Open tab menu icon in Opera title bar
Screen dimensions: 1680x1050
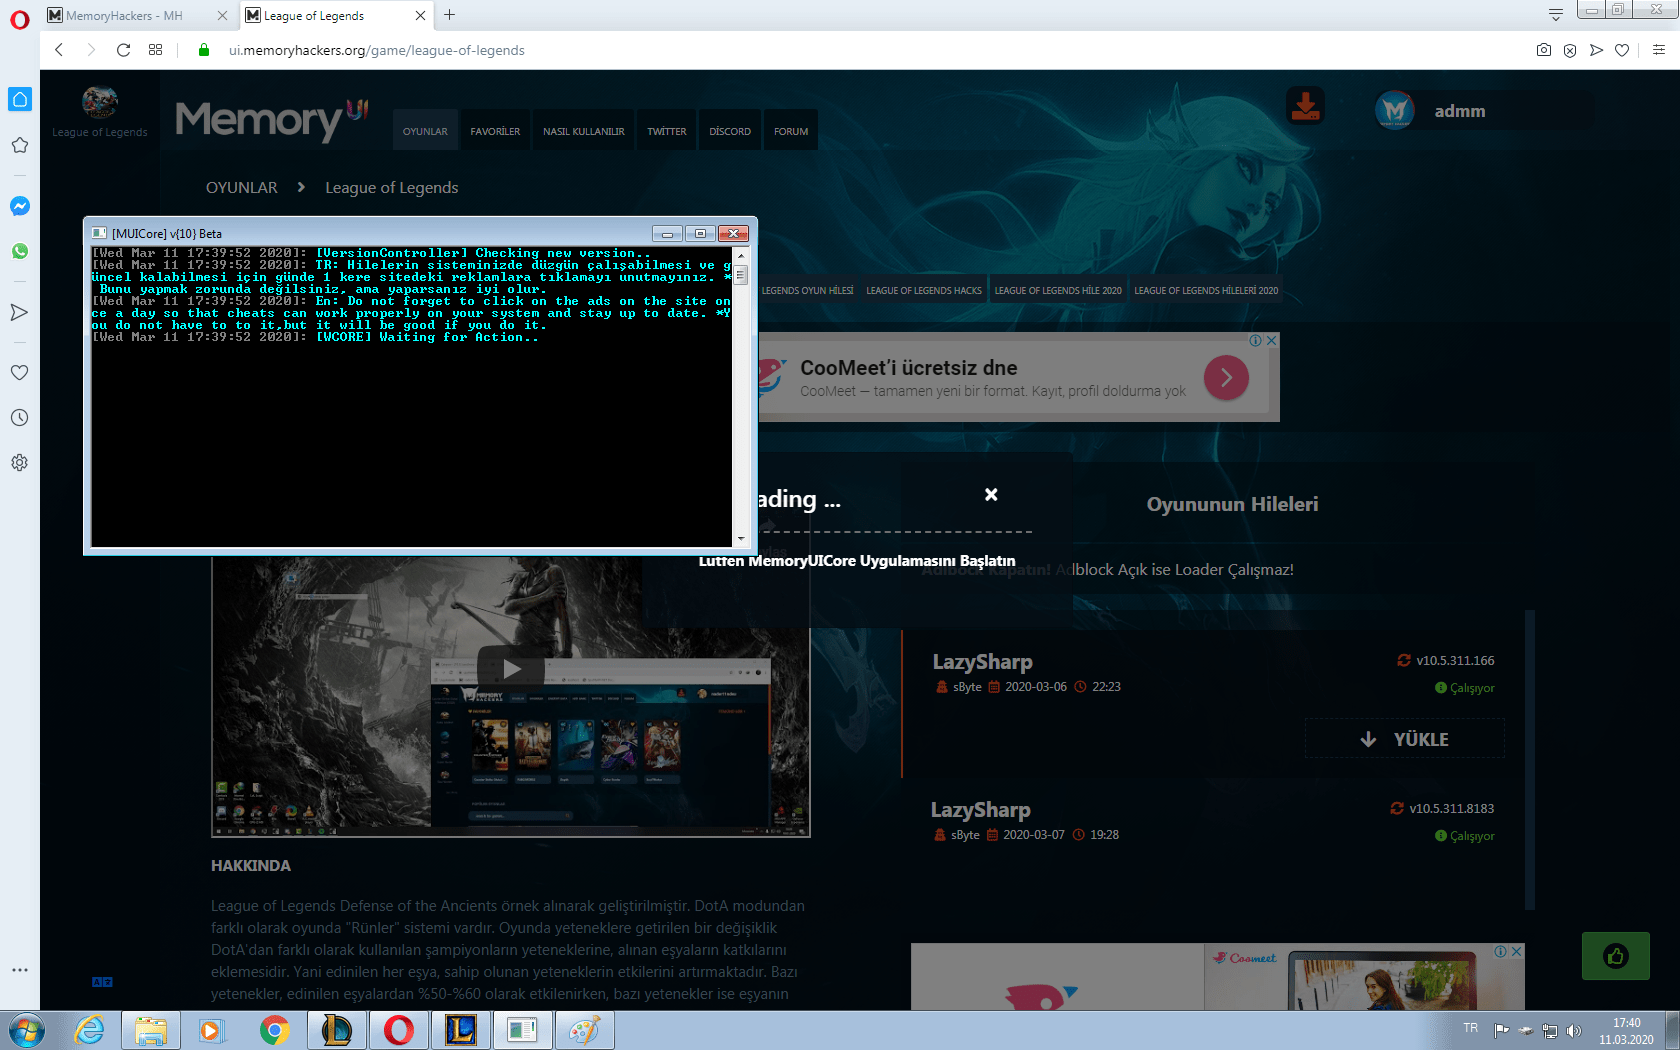tap(1556, 15)
